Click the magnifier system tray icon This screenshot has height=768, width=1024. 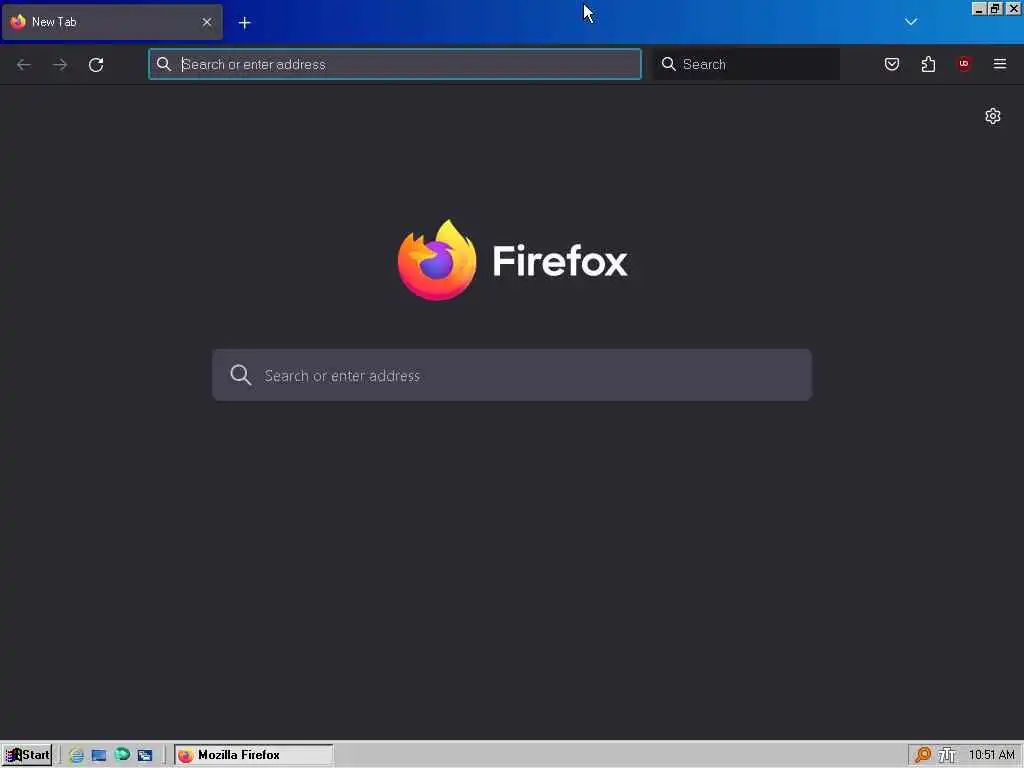click(x=923, y=755)
